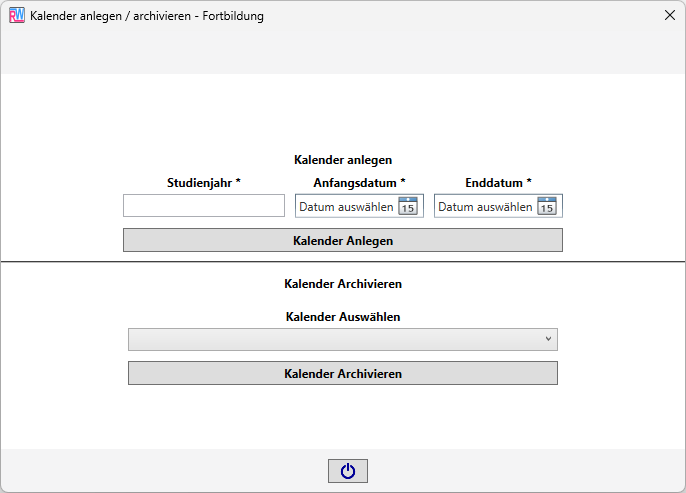Click the Studienjahr * label
Screen dimensions: 686x493
click(204, 183)
